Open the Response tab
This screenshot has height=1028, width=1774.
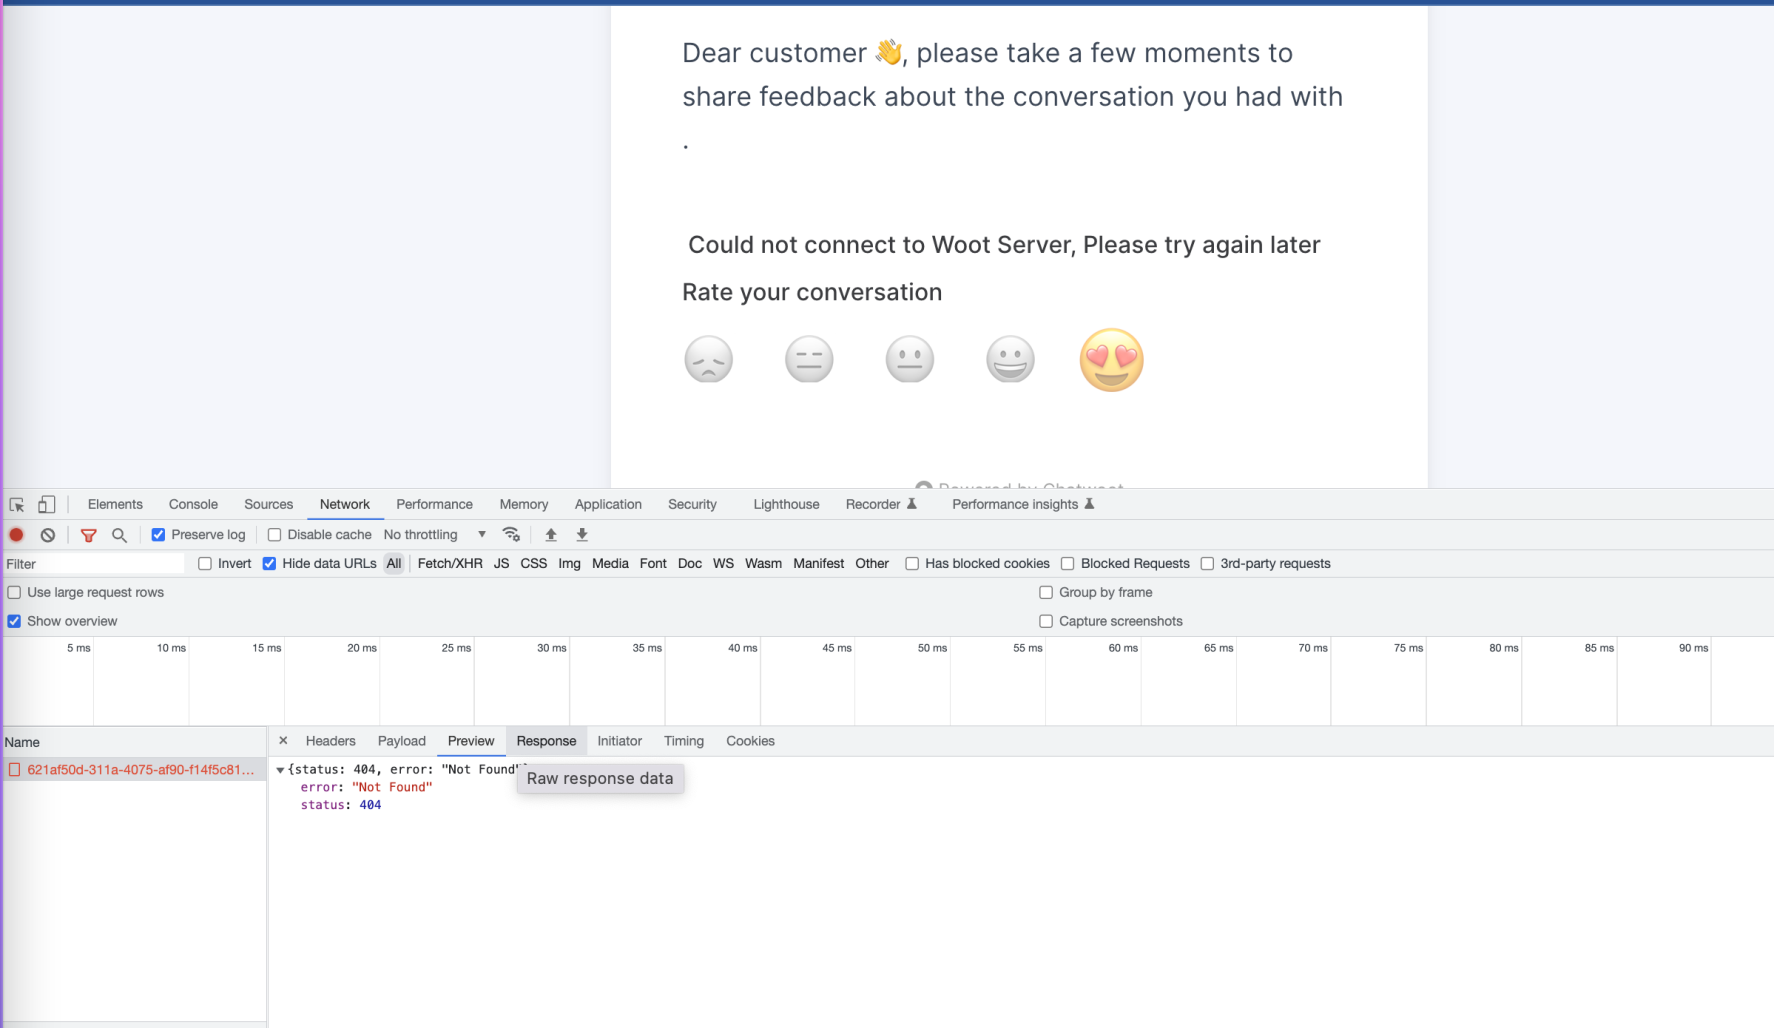(546, 741)
